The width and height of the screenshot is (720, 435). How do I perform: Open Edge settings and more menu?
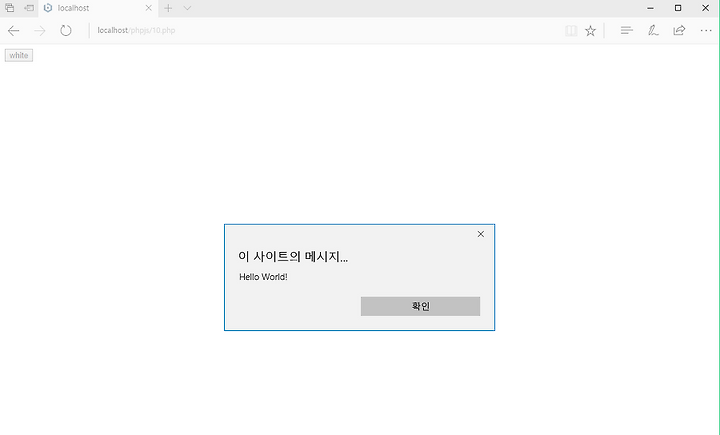(706, 31)
